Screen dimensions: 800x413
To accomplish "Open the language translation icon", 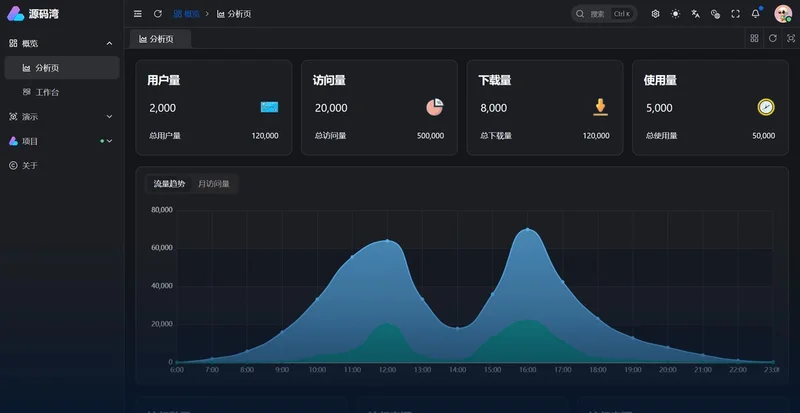I will click(x=695, y=14).
